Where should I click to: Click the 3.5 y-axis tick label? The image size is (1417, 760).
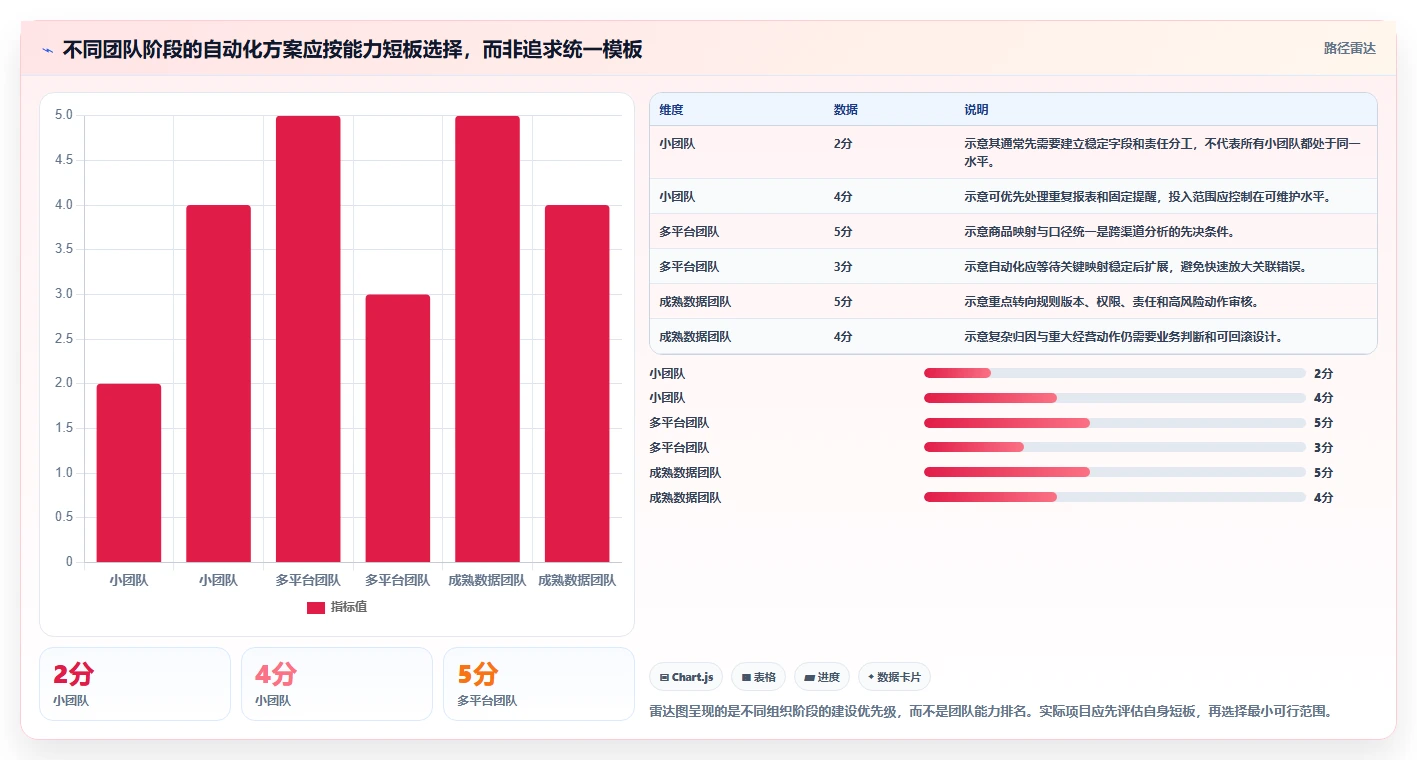(64, 249)
